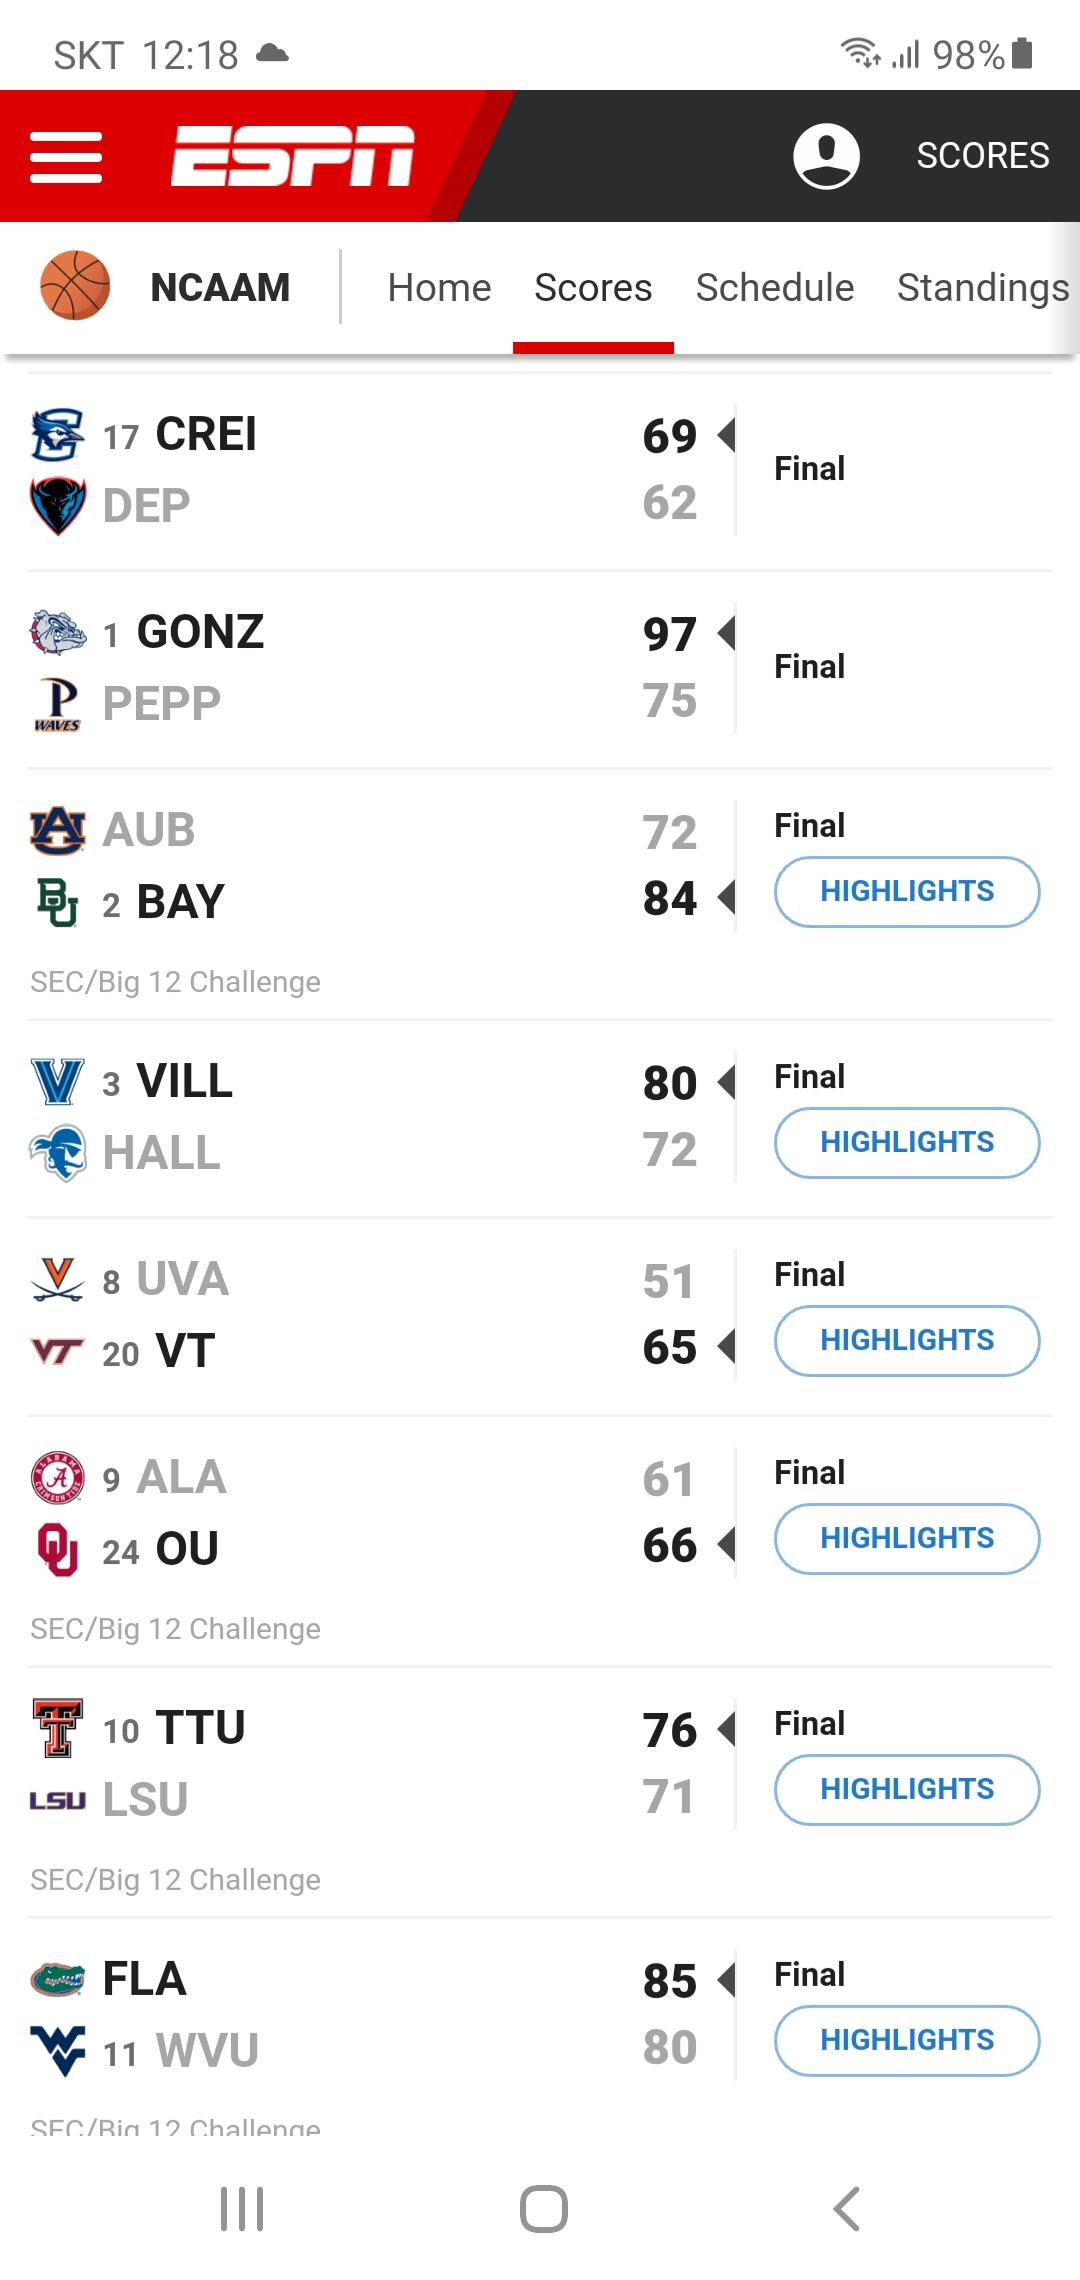The height and width of the screenshot is (2280, 1080).
Task: Tap the Gonzaga Bulldogs team logo
Action: pyautogui.click(x=57, y=632)
